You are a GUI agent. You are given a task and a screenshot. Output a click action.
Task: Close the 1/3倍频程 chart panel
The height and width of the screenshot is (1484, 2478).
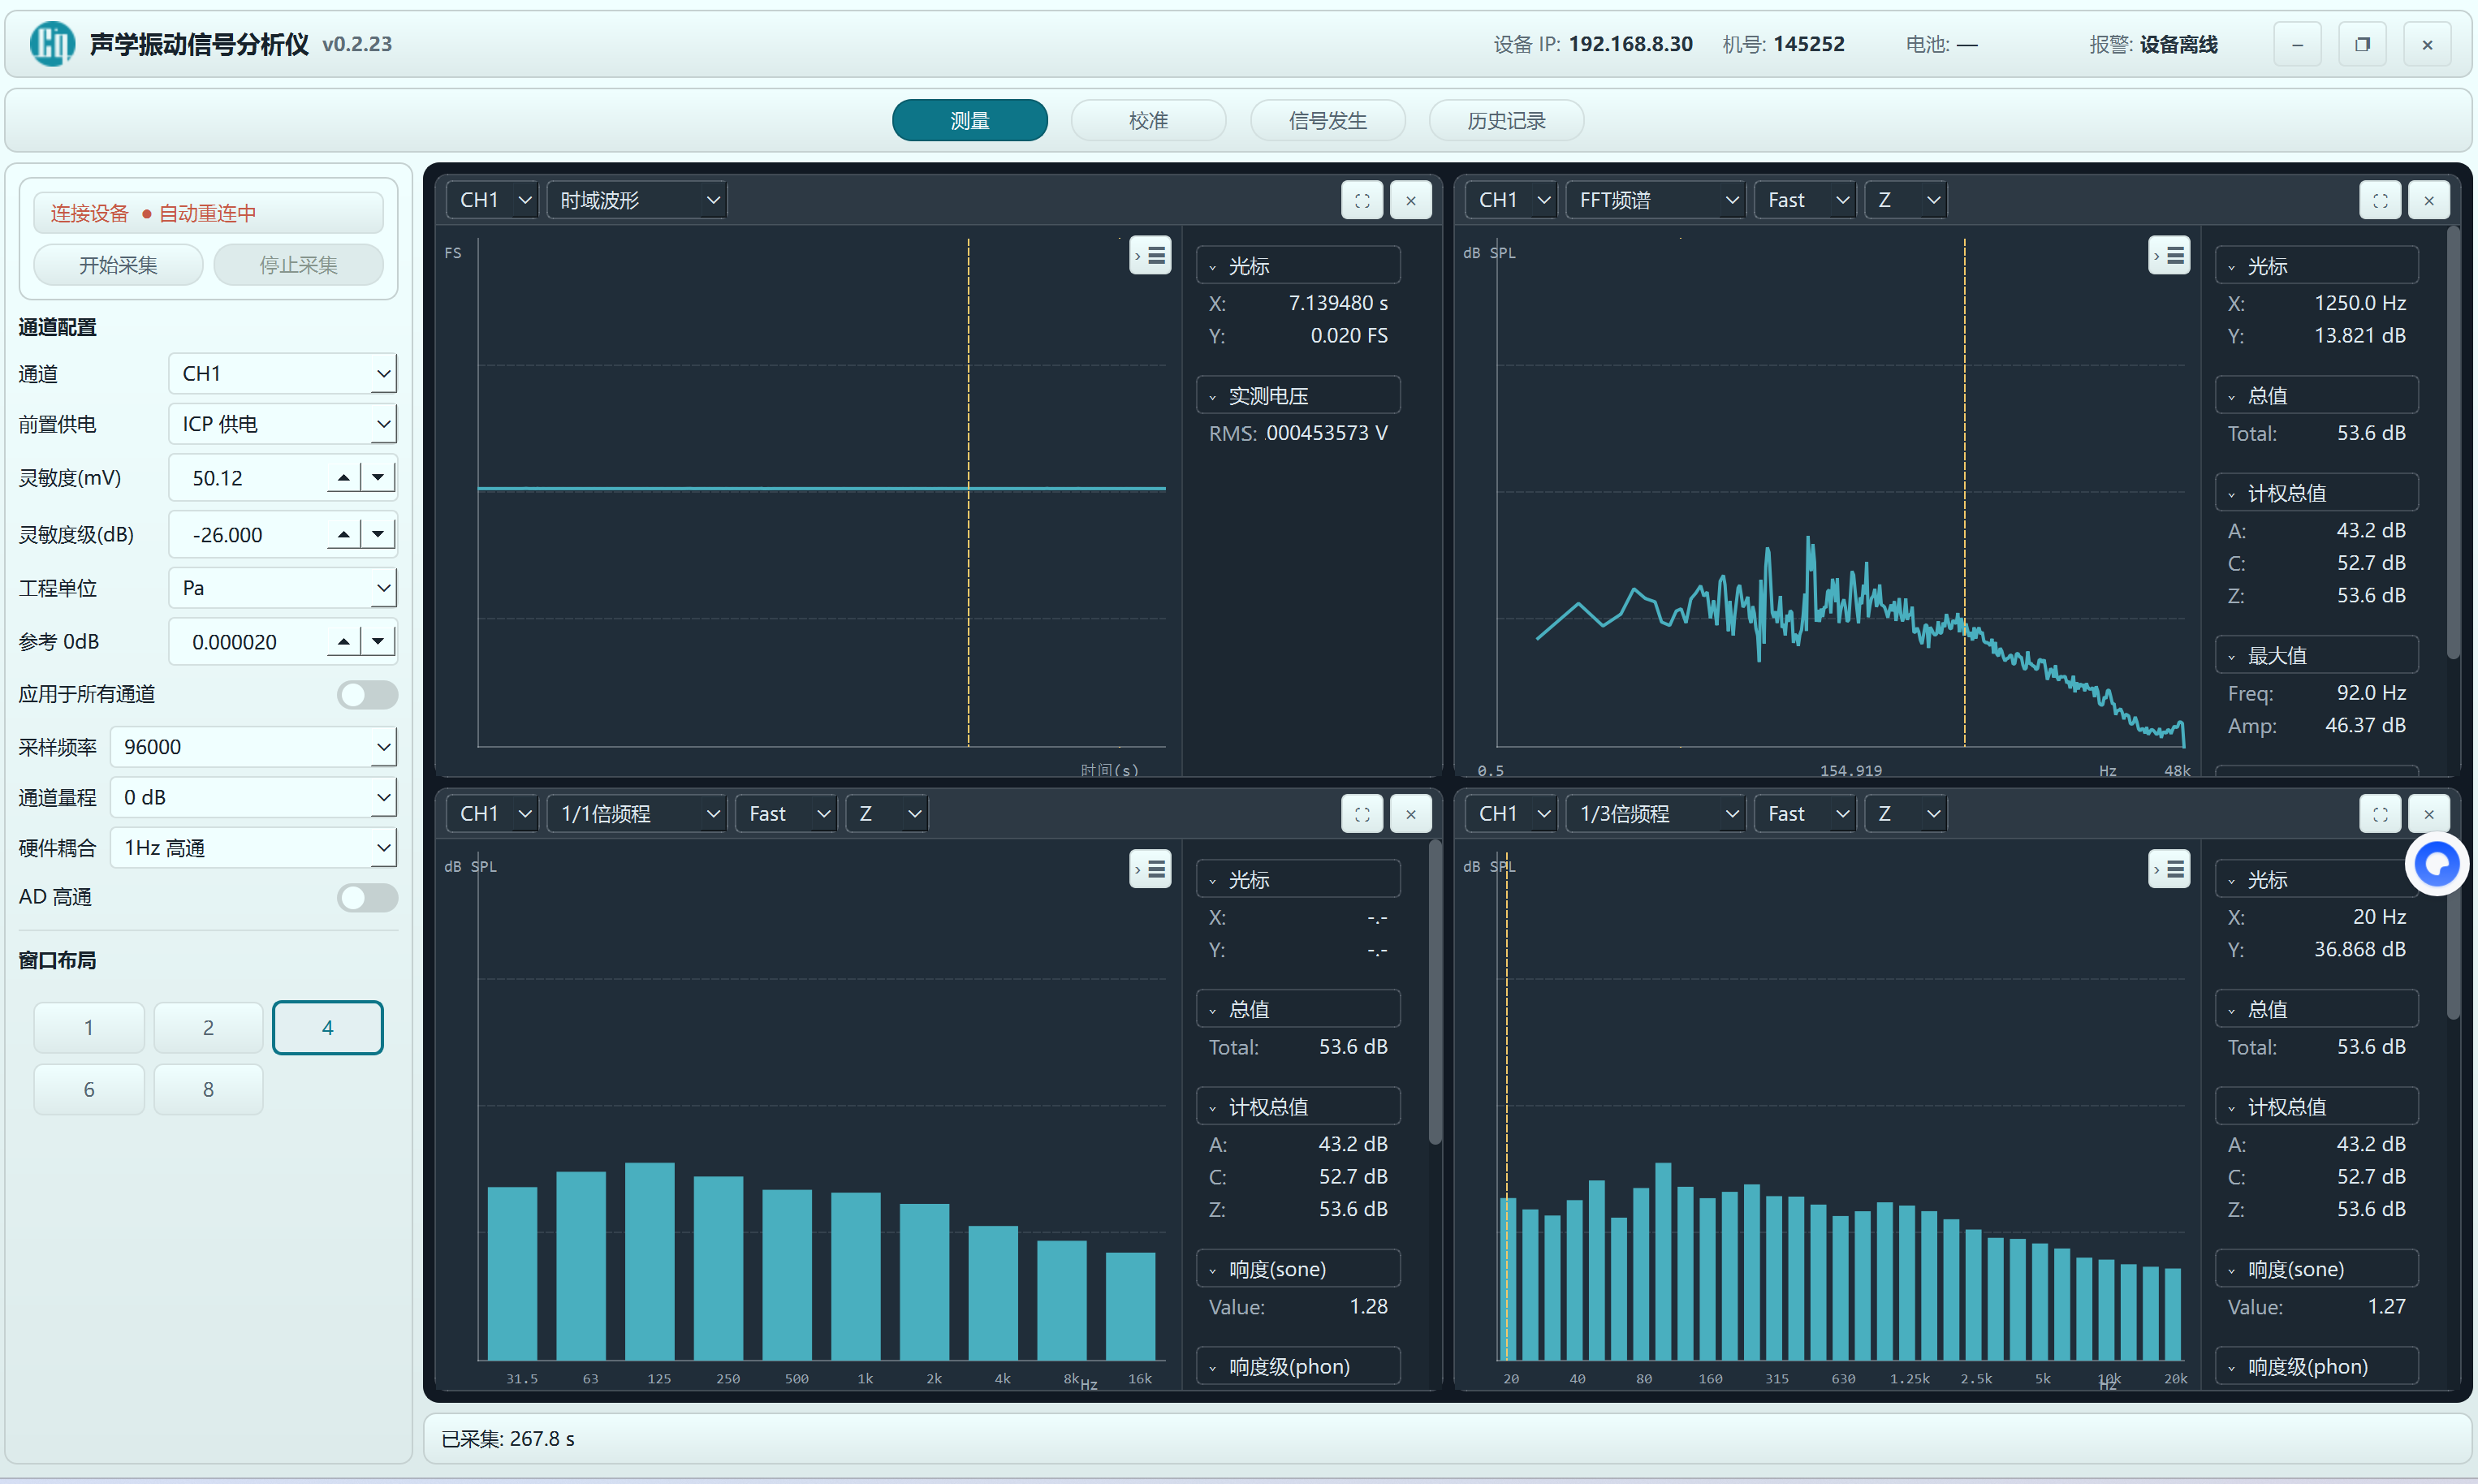2428,814
